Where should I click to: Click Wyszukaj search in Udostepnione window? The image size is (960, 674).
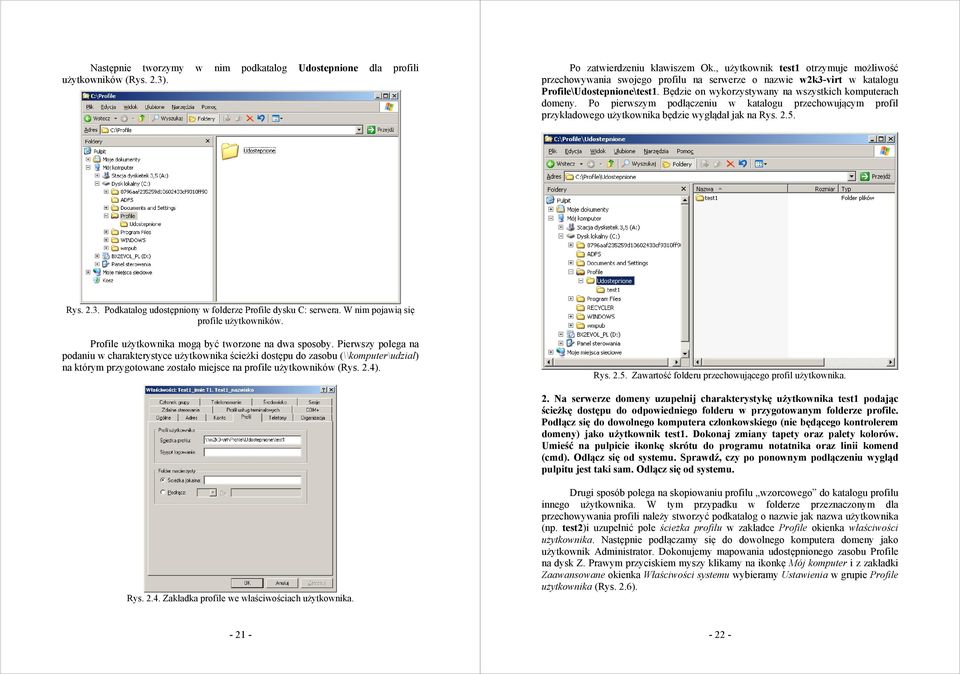point(638,163)
